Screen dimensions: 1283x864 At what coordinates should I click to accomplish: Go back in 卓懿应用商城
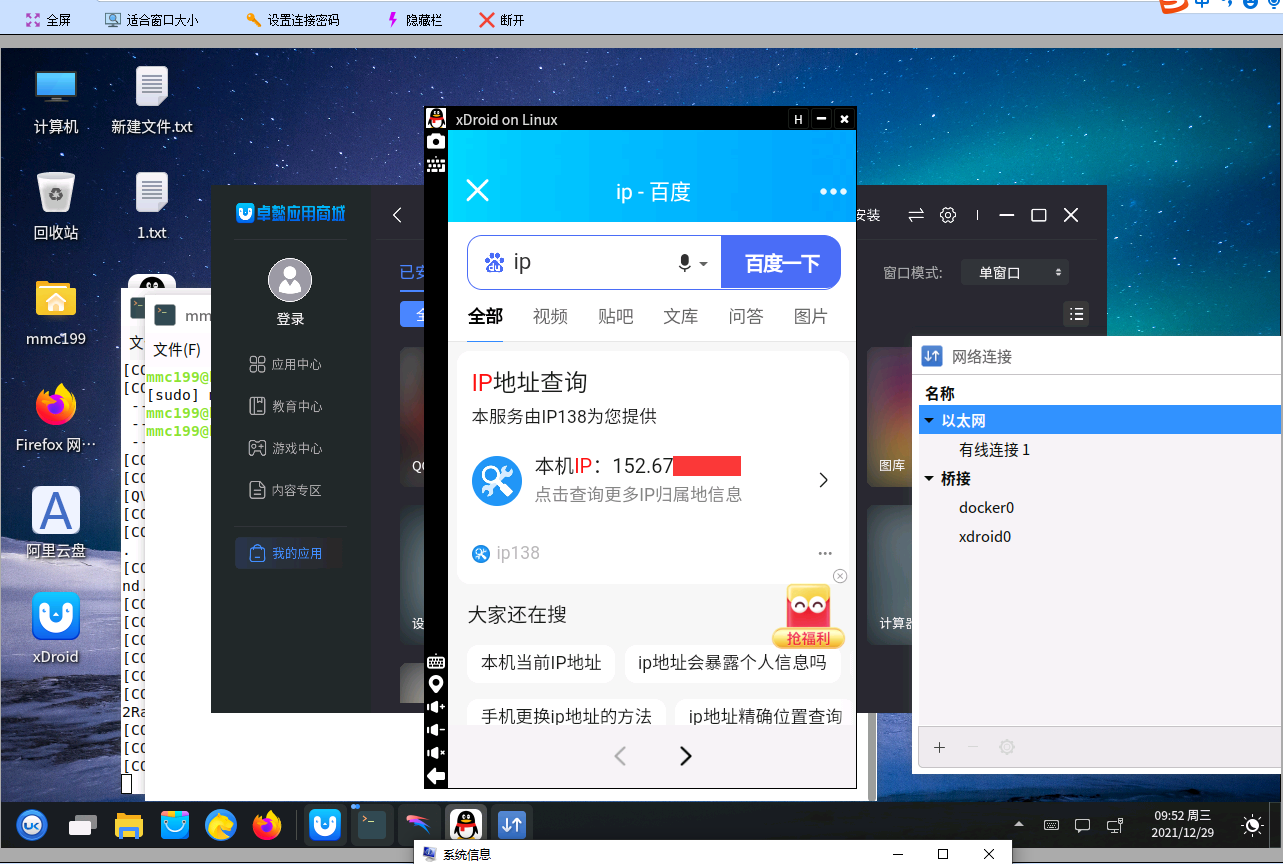(x=397, y=215)
